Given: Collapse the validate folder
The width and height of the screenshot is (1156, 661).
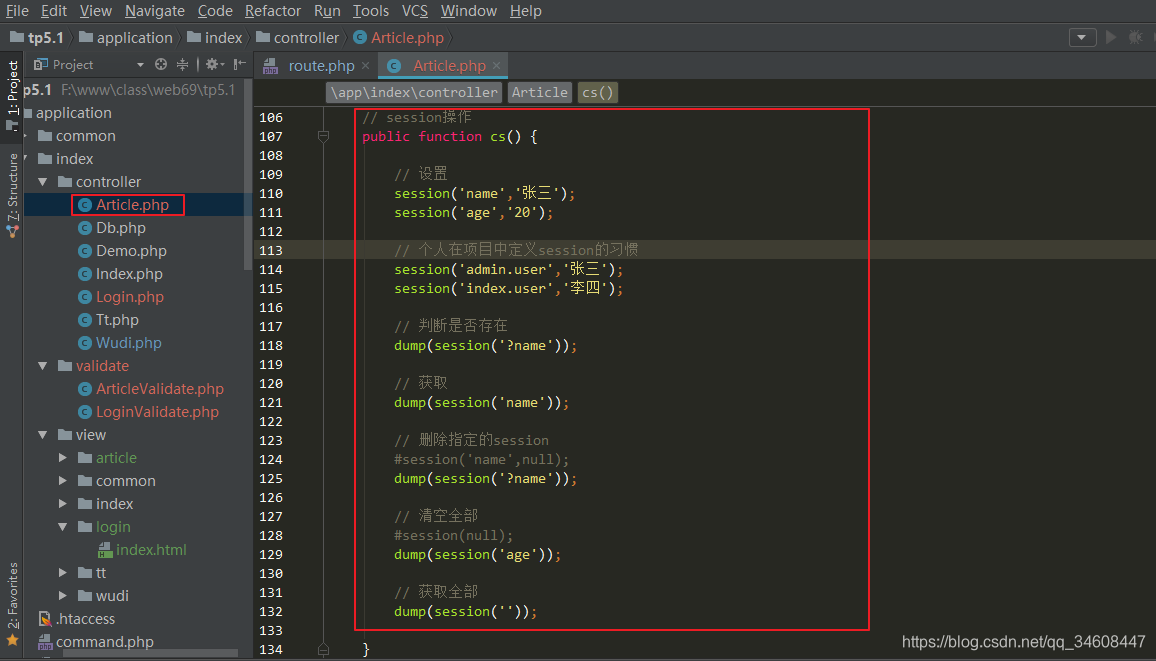Looking at the screenshot, I should pyautogui.click(x=43, y=366).
